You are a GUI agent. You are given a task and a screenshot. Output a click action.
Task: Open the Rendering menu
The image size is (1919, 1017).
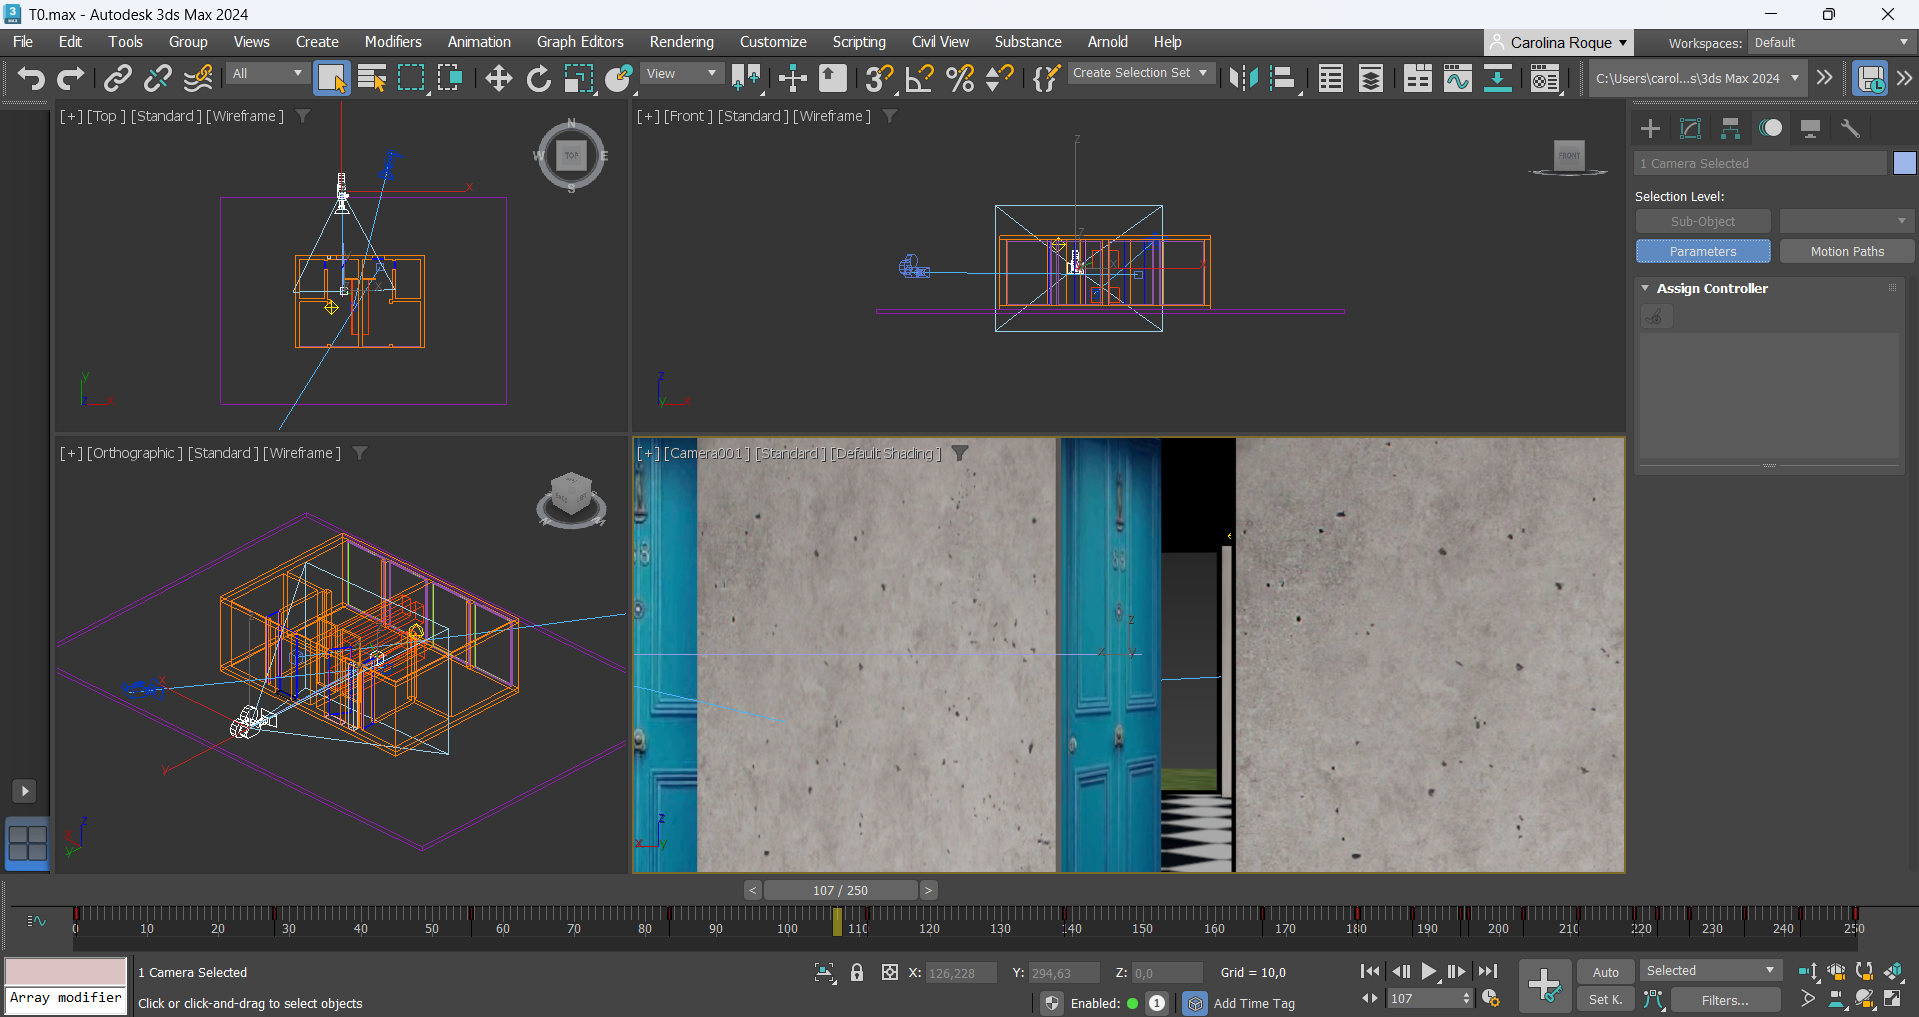click(x=681, y=42)
